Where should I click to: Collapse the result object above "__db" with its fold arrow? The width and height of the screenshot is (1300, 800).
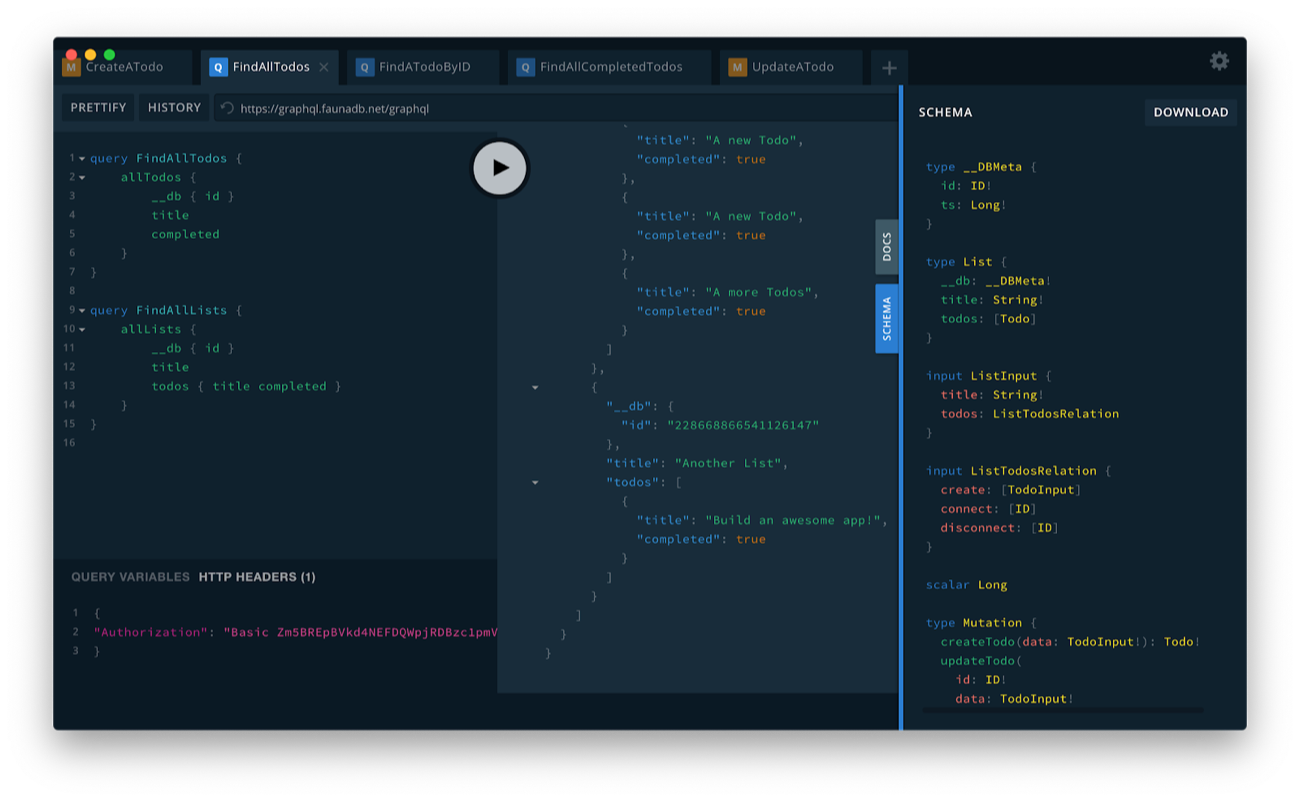click(535, 387)
